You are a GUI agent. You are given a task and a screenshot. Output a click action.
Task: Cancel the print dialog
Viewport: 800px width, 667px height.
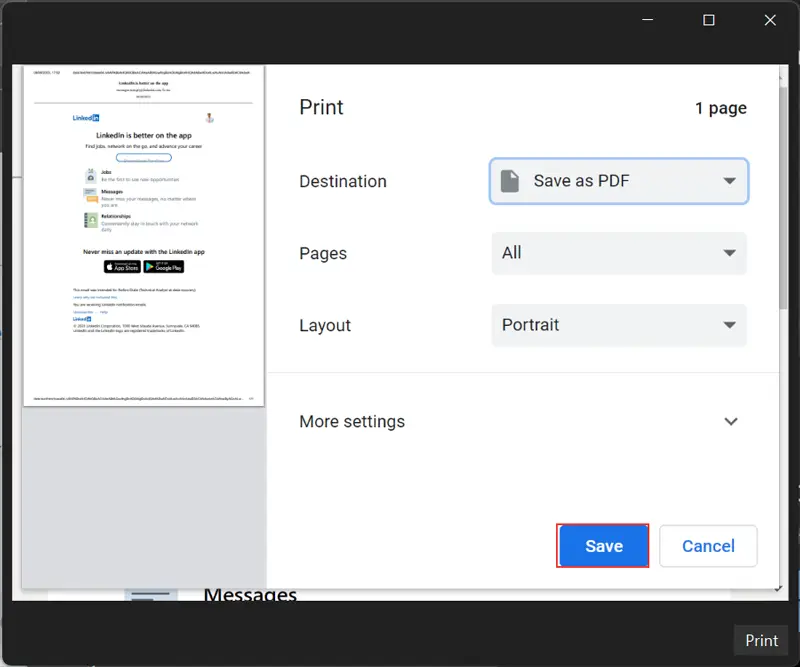pyautogui.click(x=708, y=546)
